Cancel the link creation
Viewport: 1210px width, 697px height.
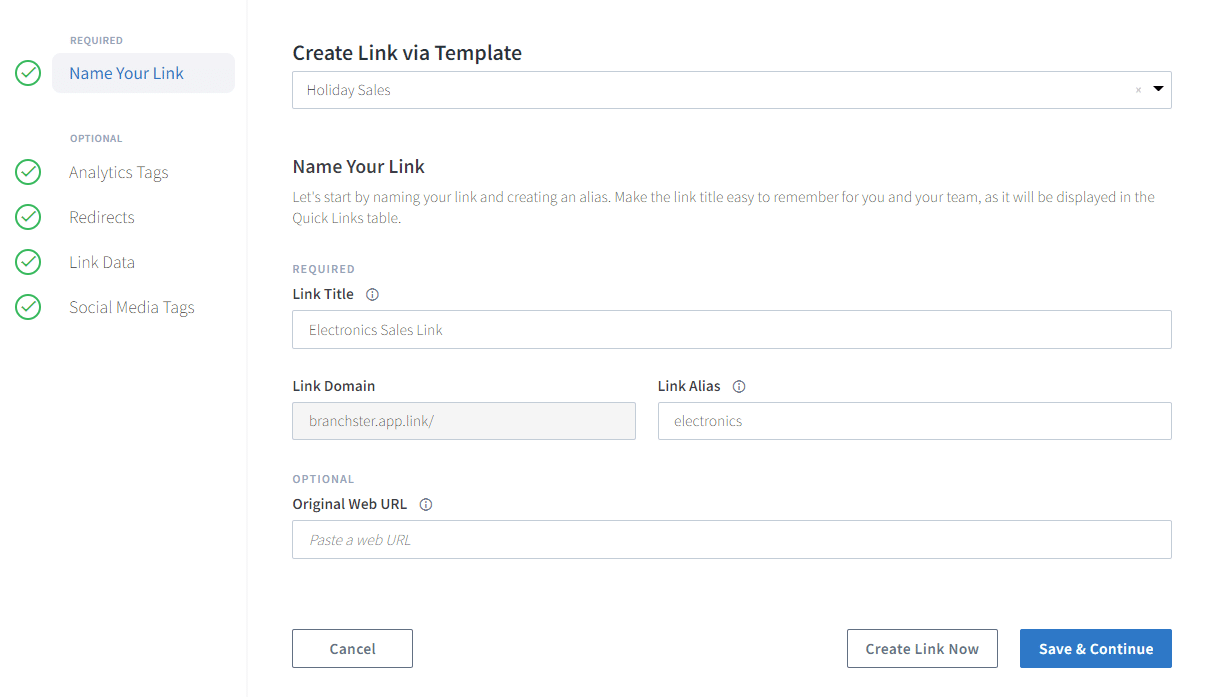pyautogui.click(x=352, y=649)
